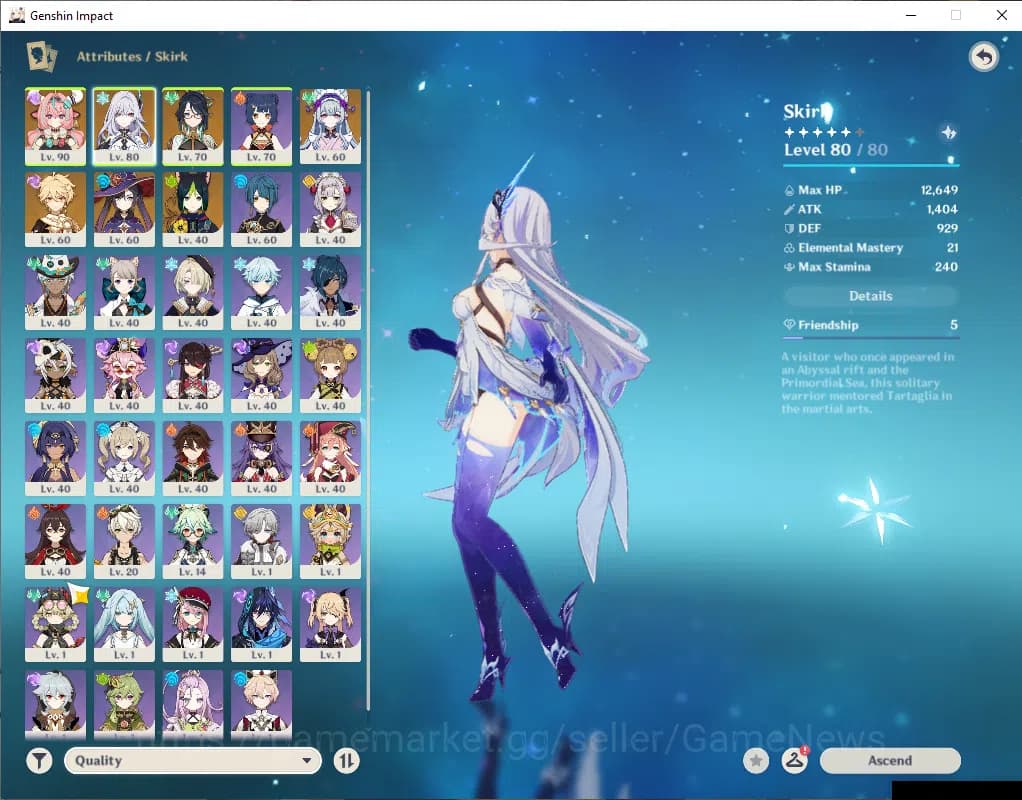Select Candace's Lv. 40 portrait
The height and width of the screenshot is (800, 1022).
(x=55, y=458)
